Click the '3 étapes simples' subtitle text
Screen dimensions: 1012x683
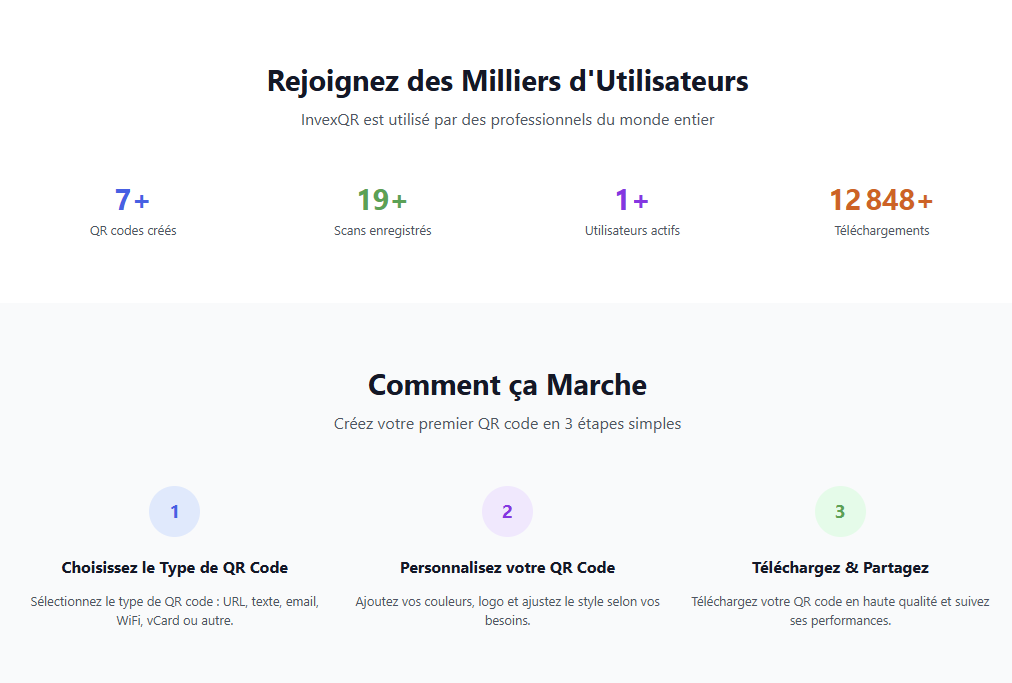click(507, 424)
